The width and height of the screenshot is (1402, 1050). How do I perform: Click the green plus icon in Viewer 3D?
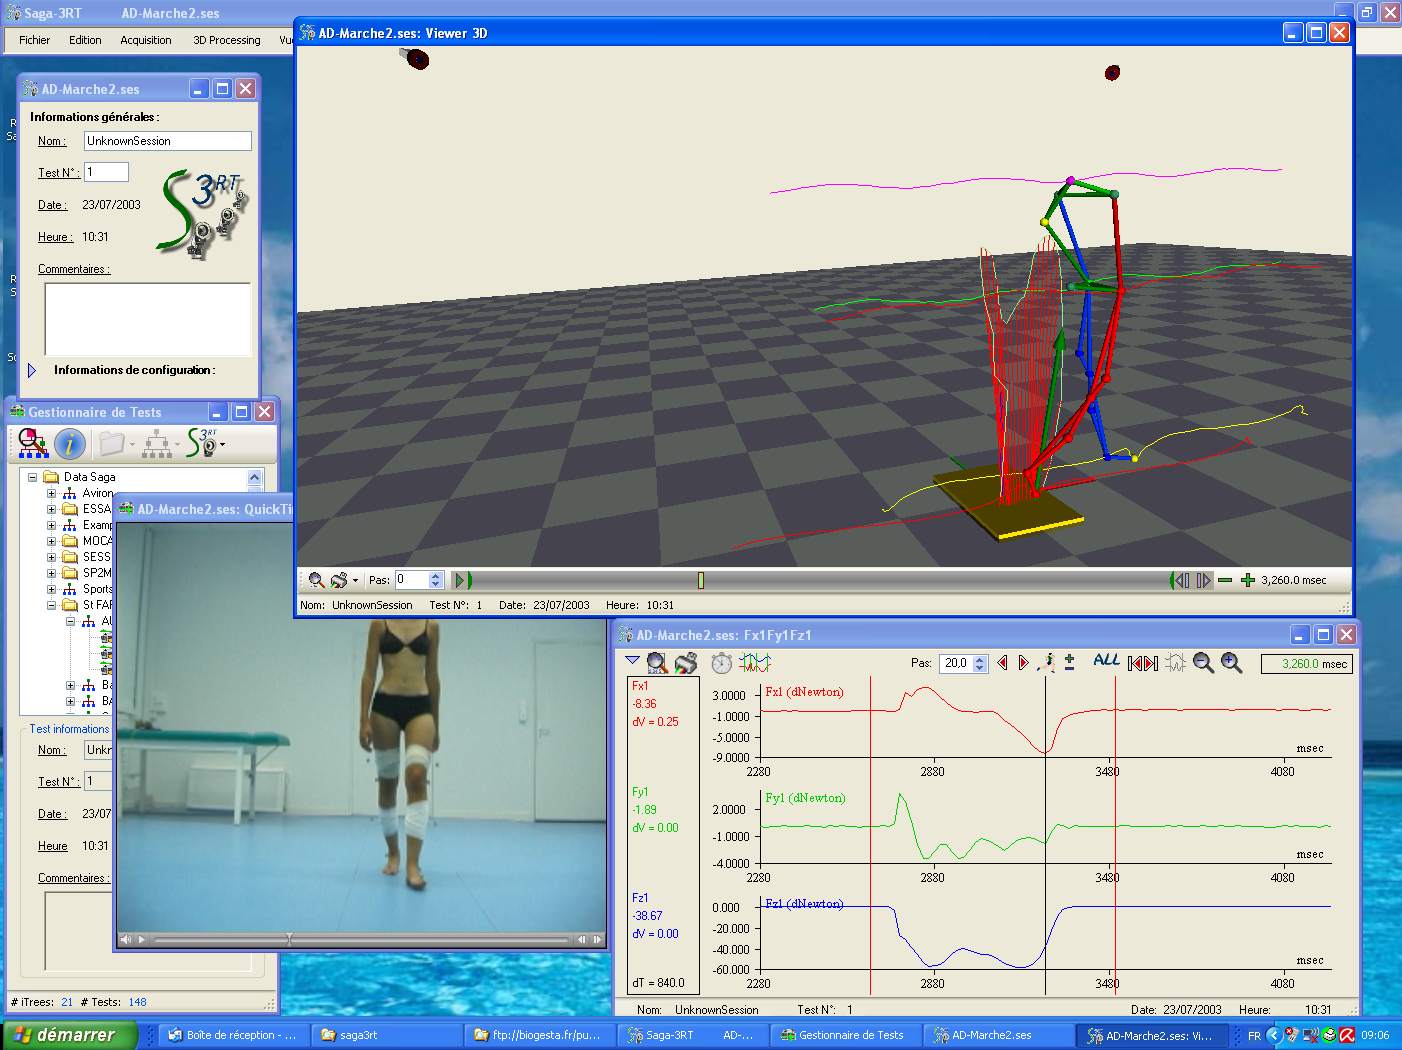click(1247, 580)
